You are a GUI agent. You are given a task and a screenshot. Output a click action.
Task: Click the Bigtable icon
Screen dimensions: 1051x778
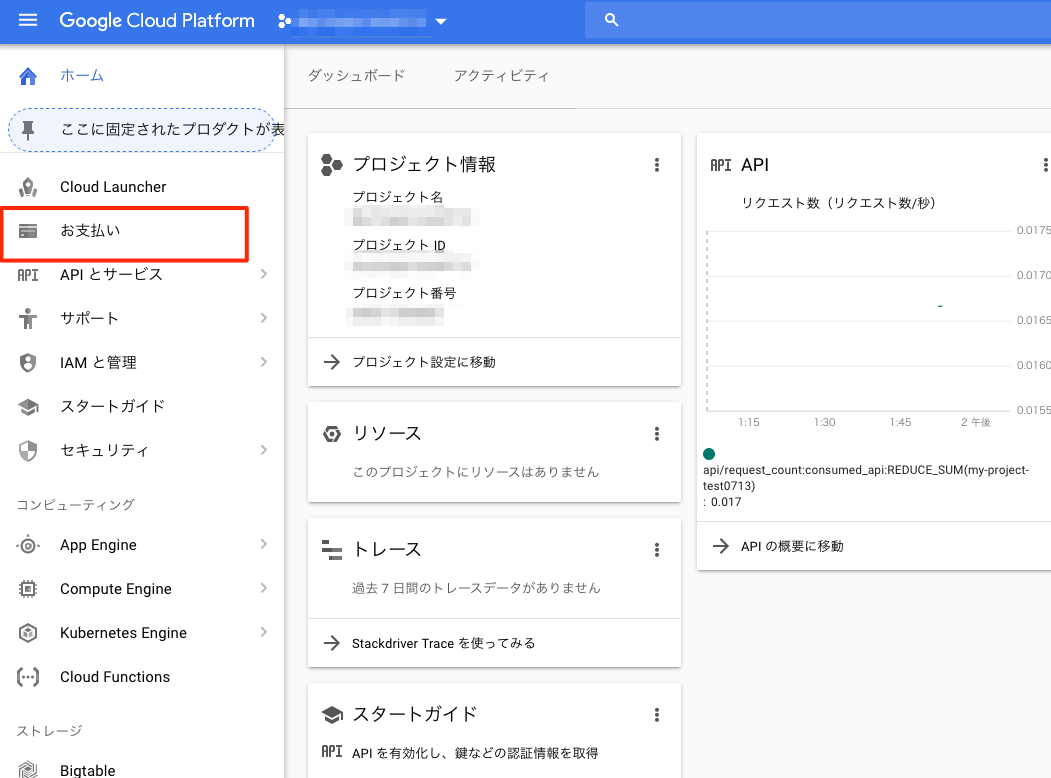point(27,769)
